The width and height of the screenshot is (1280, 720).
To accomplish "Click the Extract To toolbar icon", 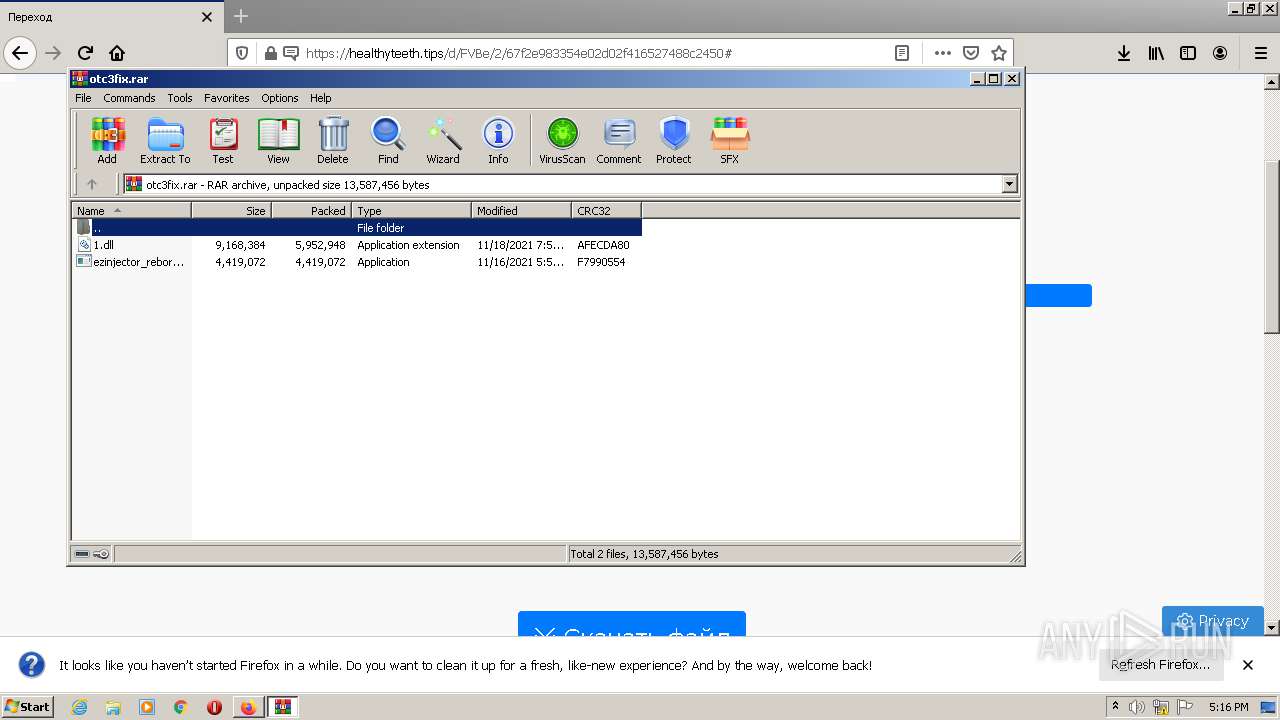I will pos(165,140).
